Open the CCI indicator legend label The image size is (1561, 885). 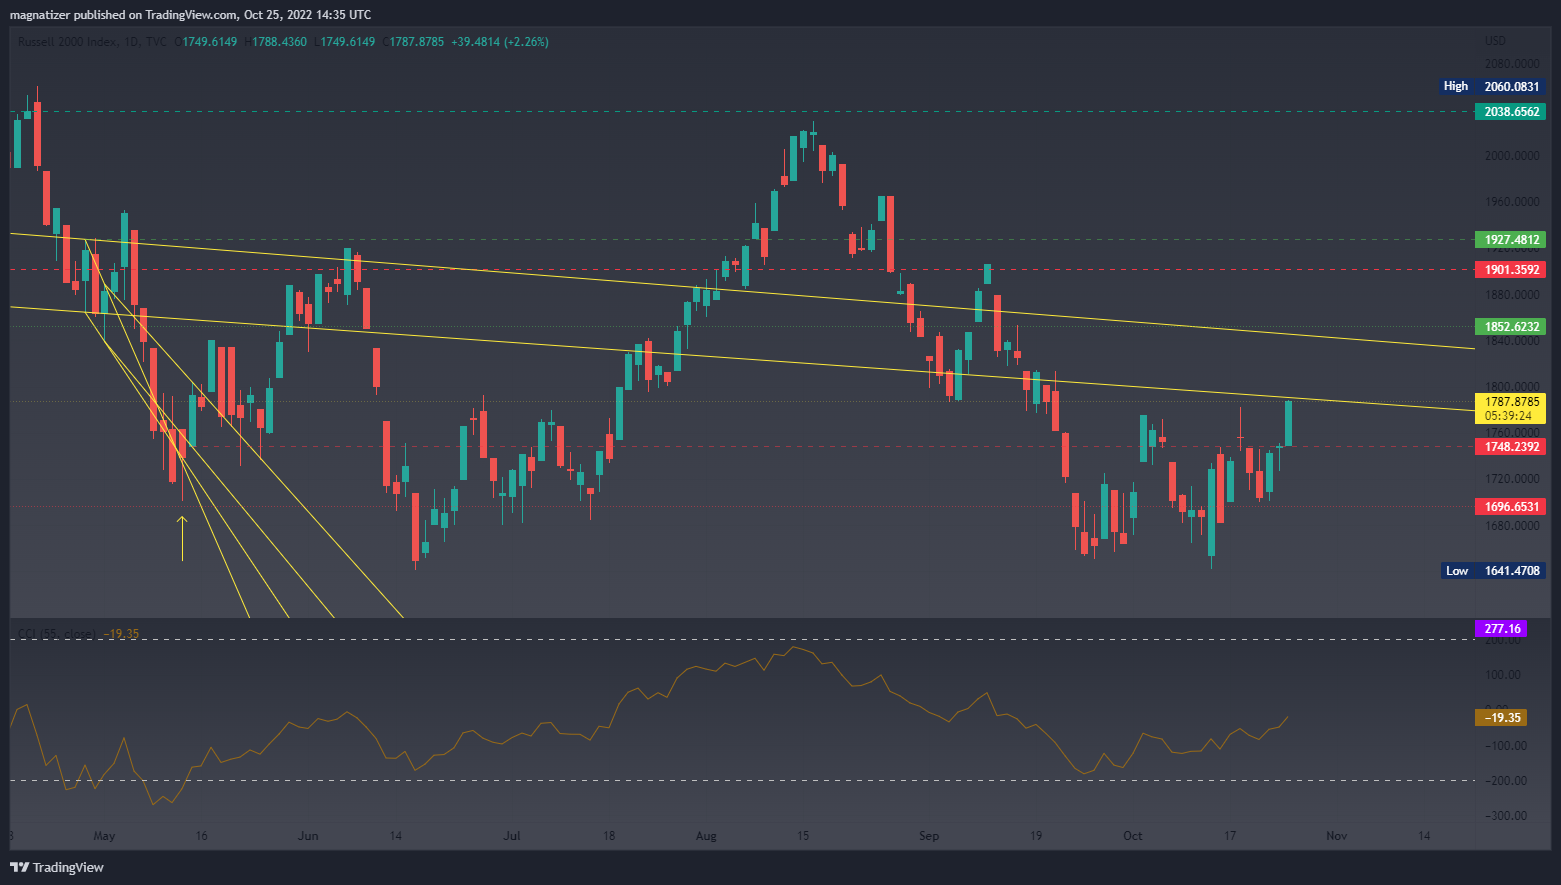point(57,633)
